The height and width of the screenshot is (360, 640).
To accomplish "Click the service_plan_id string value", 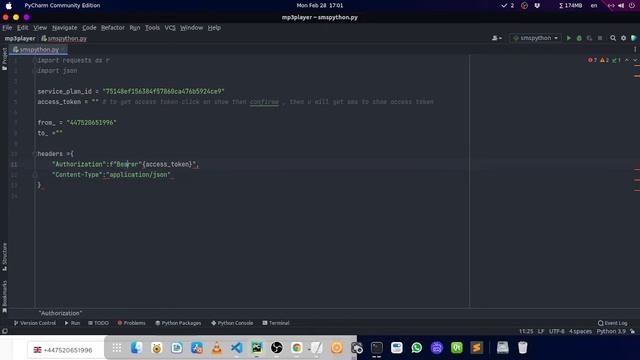I will (163, 91).
